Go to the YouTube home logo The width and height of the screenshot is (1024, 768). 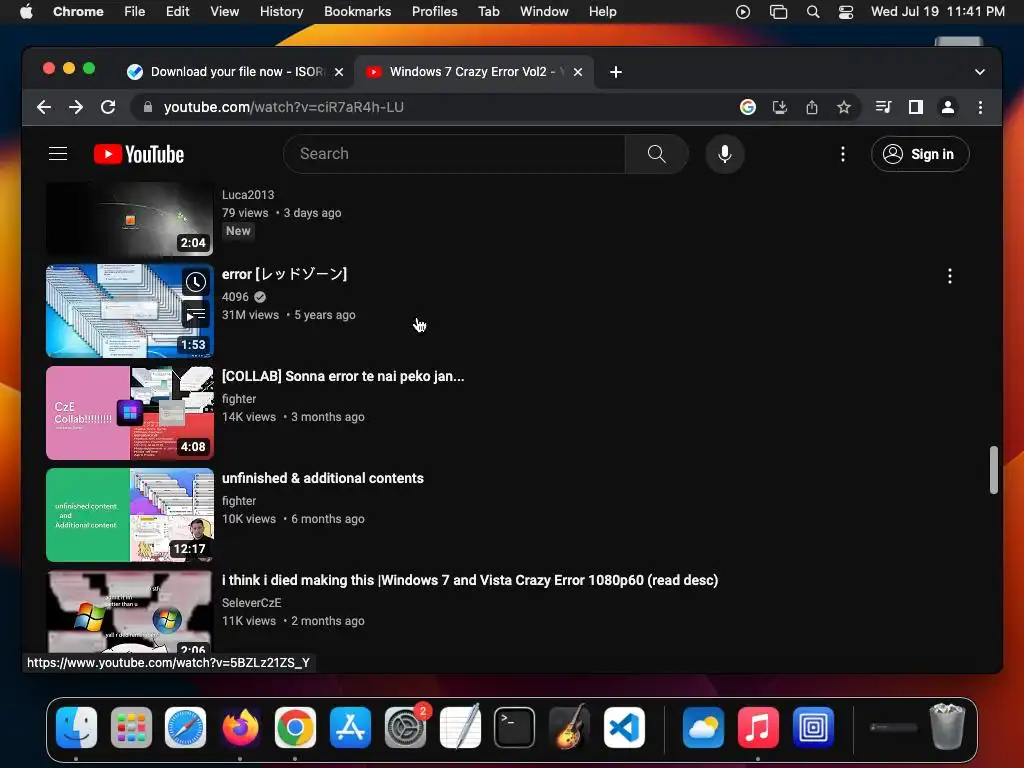pyautogui.click(x=138, y=154)
